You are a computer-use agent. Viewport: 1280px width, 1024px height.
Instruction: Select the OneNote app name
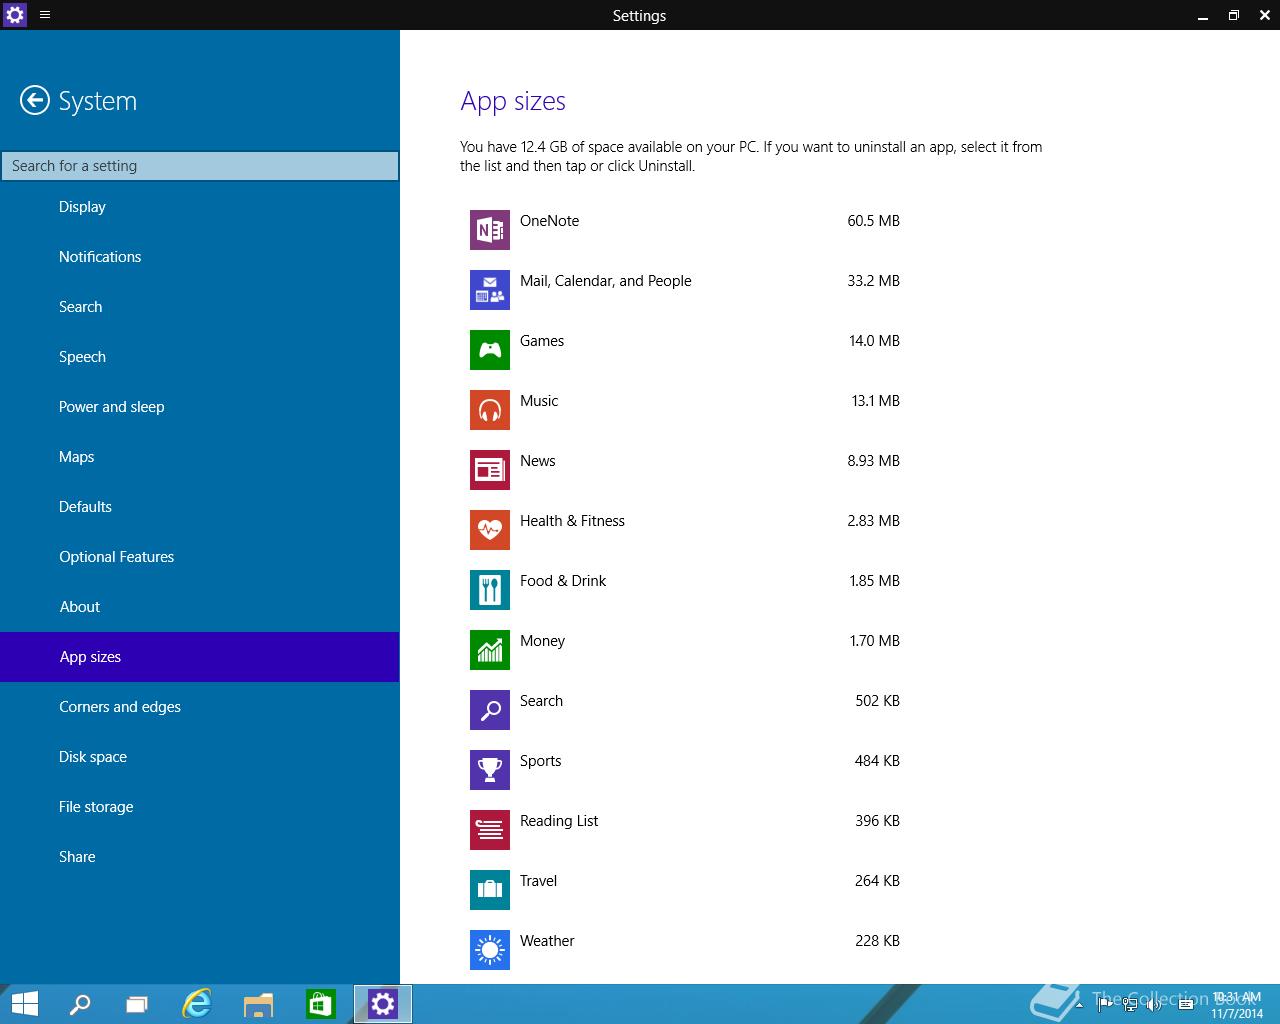click(x=549, y=221)
